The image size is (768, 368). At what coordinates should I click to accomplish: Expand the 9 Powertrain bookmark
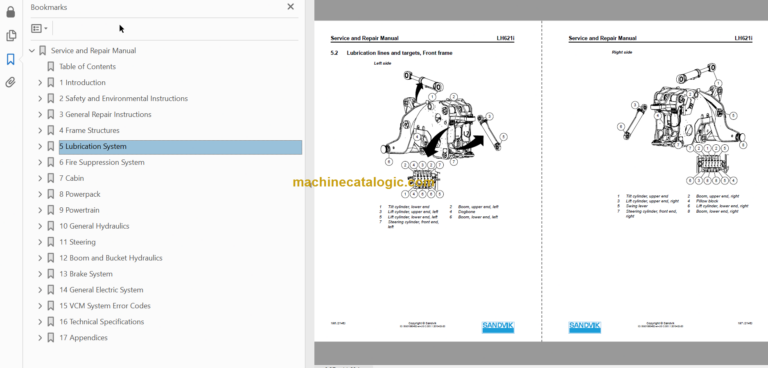click(x=40, y=210)
